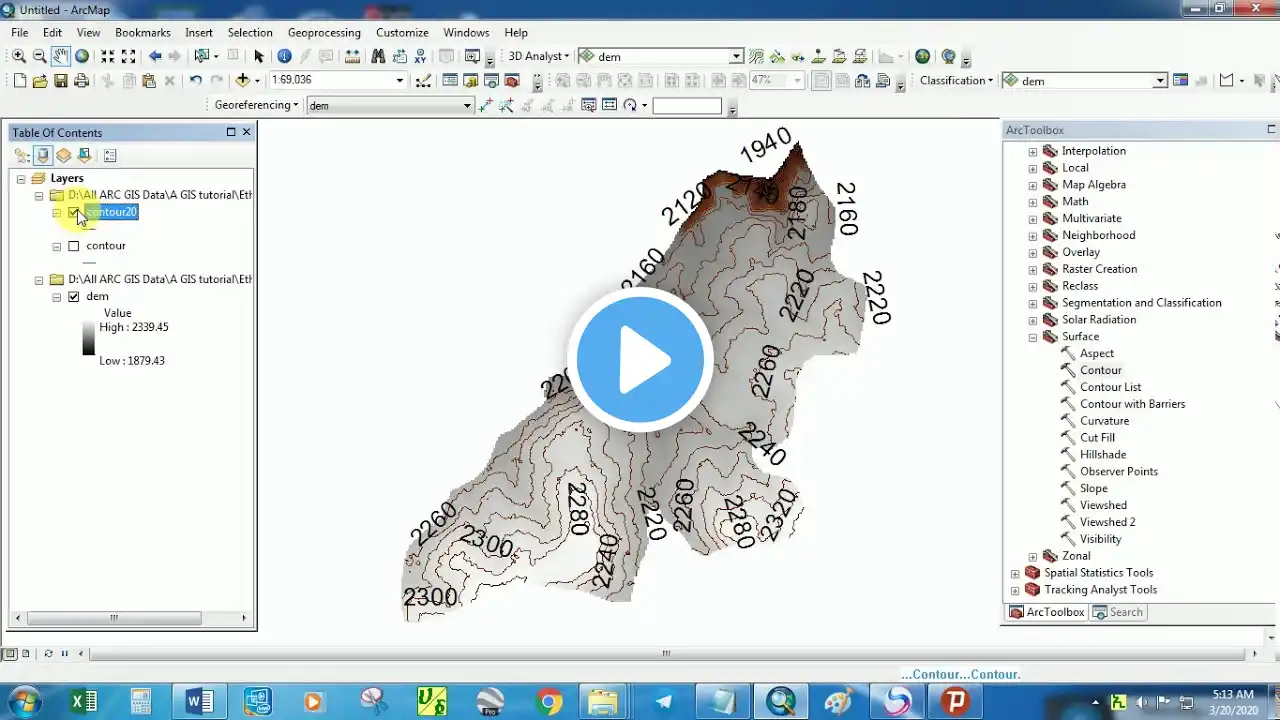Viewport: 1280px width, 720px height.
Task: Select Add Control Points georeferencing tool
Action: click(x=486, y=105)
